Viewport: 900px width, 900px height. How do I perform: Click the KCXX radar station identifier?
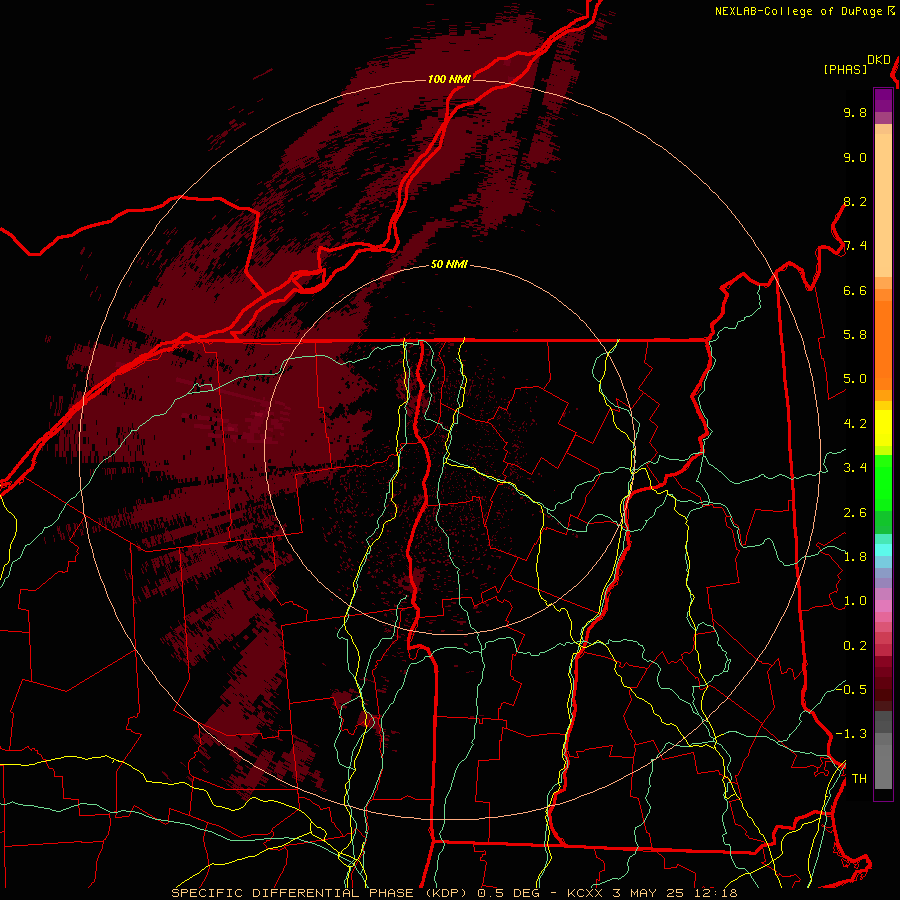[x=585, y=893]
